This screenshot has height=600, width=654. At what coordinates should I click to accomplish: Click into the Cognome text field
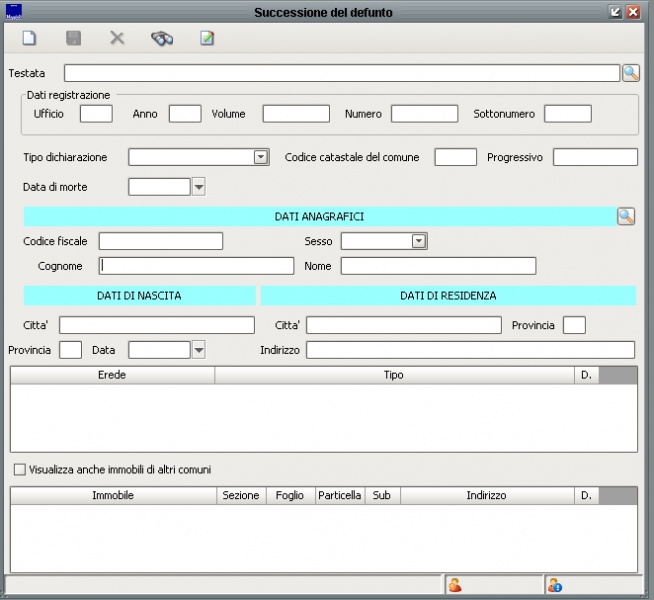[x=196, y=266]
